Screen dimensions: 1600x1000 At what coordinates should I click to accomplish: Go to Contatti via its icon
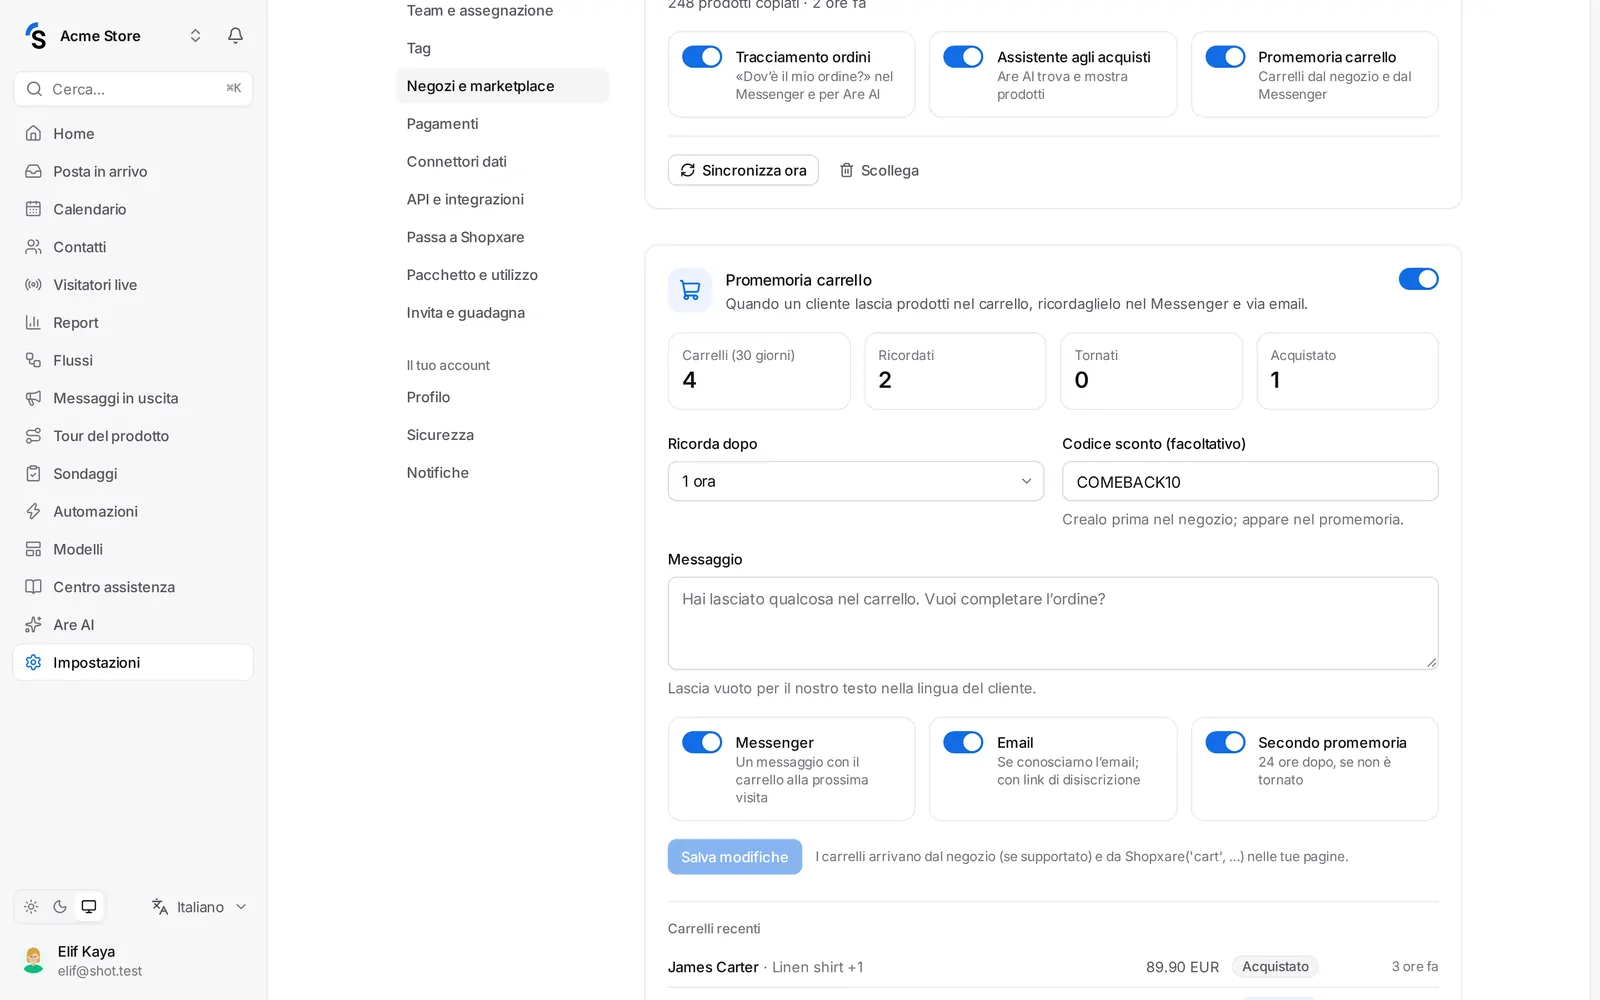tap(33, 247)
